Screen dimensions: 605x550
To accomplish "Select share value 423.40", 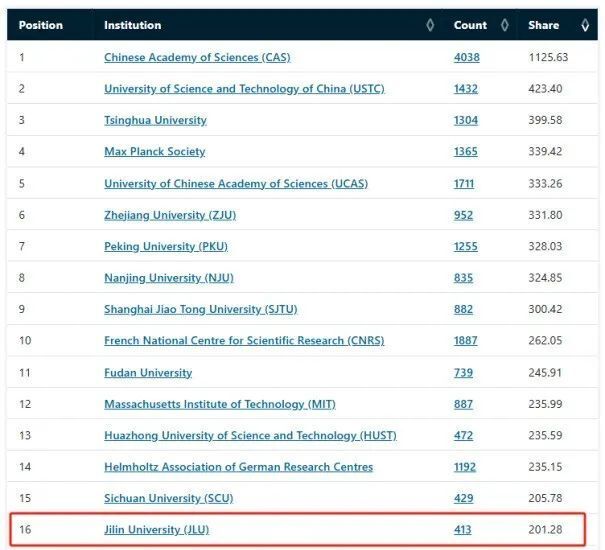I will point(545,89).
